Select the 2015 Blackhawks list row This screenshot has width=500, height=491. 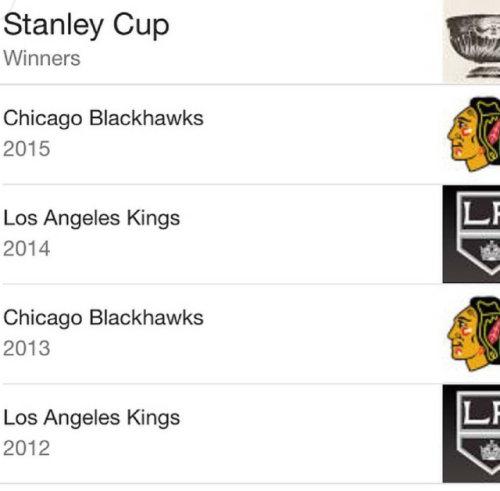pos(250,134)
